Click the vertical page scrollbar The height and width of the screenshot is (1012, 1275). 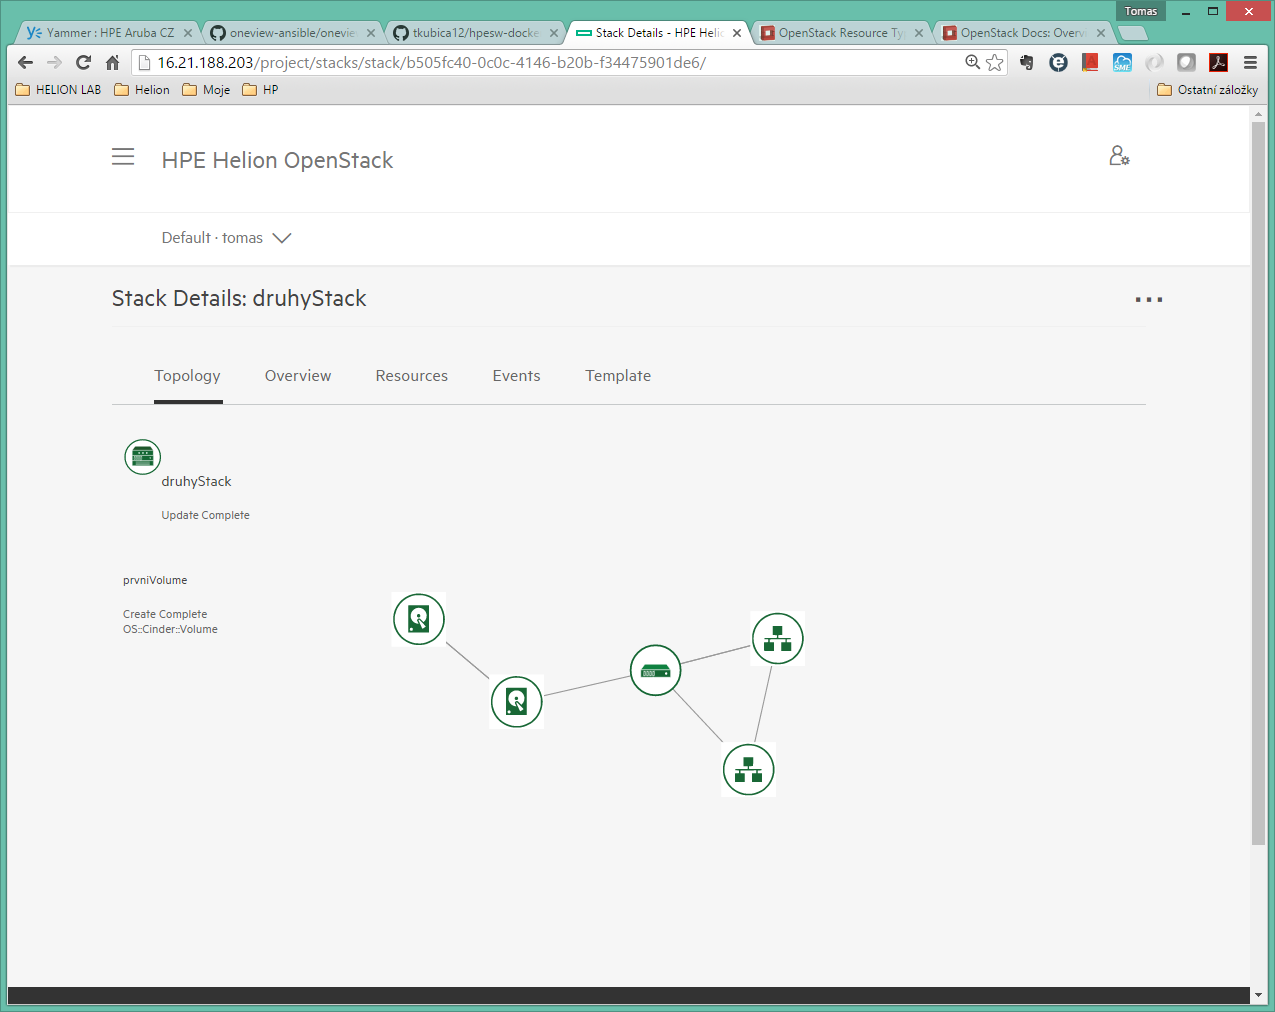point(1258,484)
